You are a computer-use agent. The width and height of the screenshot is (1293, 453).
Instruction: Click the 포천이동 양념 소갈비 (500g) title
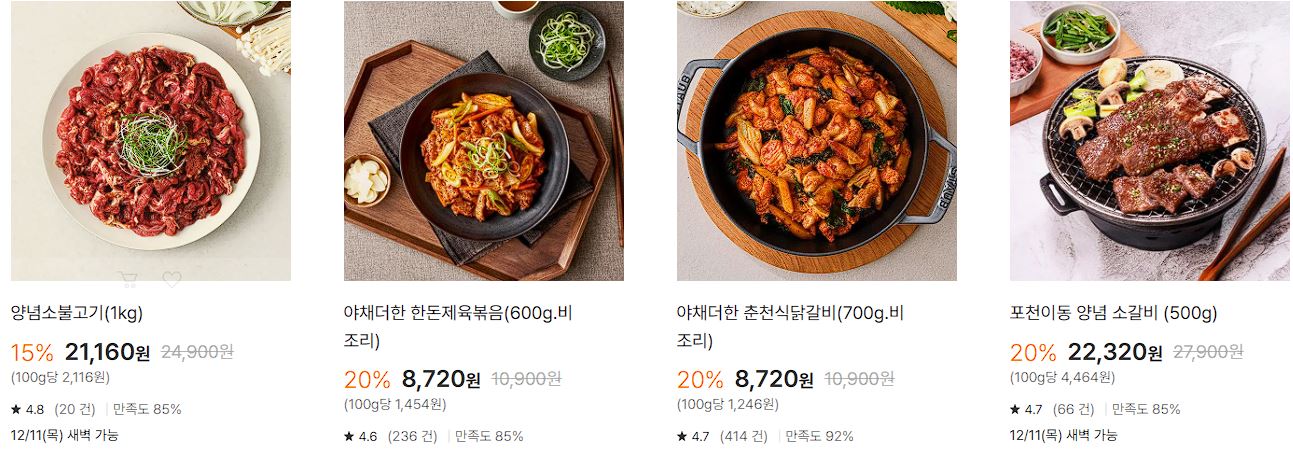tap(1113, 313)
